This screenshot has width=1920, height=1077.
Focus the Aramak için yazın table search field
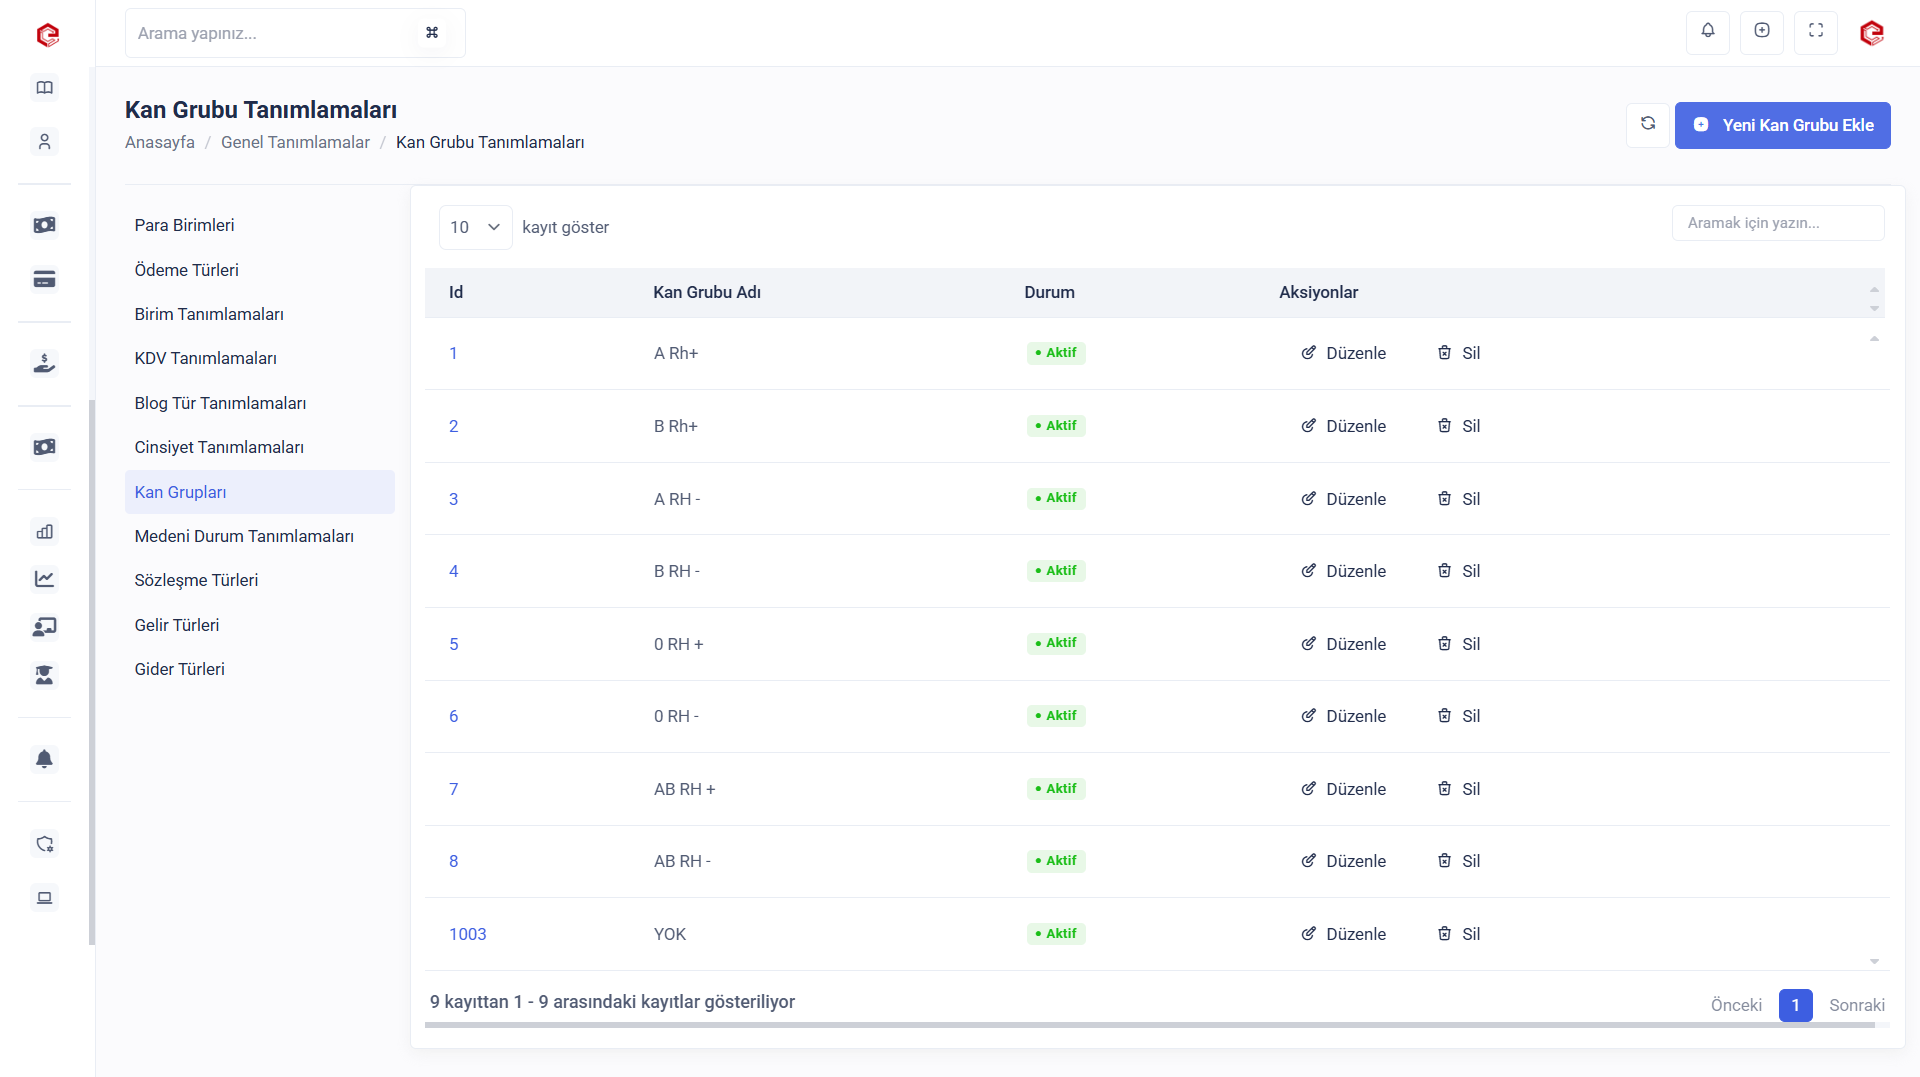pyautogui.click(x=1777, y=223)
